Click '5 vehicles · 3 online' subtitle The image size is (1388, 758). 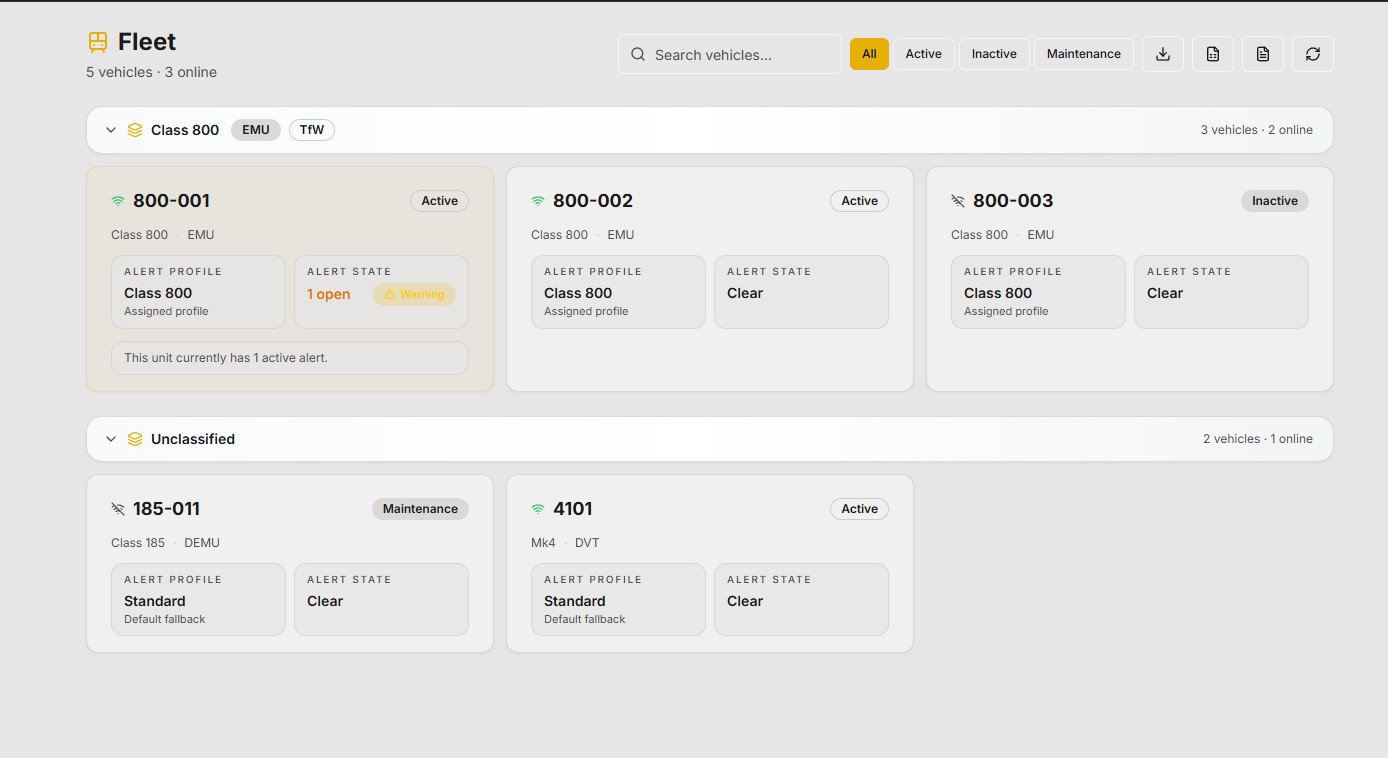[151, 72]
